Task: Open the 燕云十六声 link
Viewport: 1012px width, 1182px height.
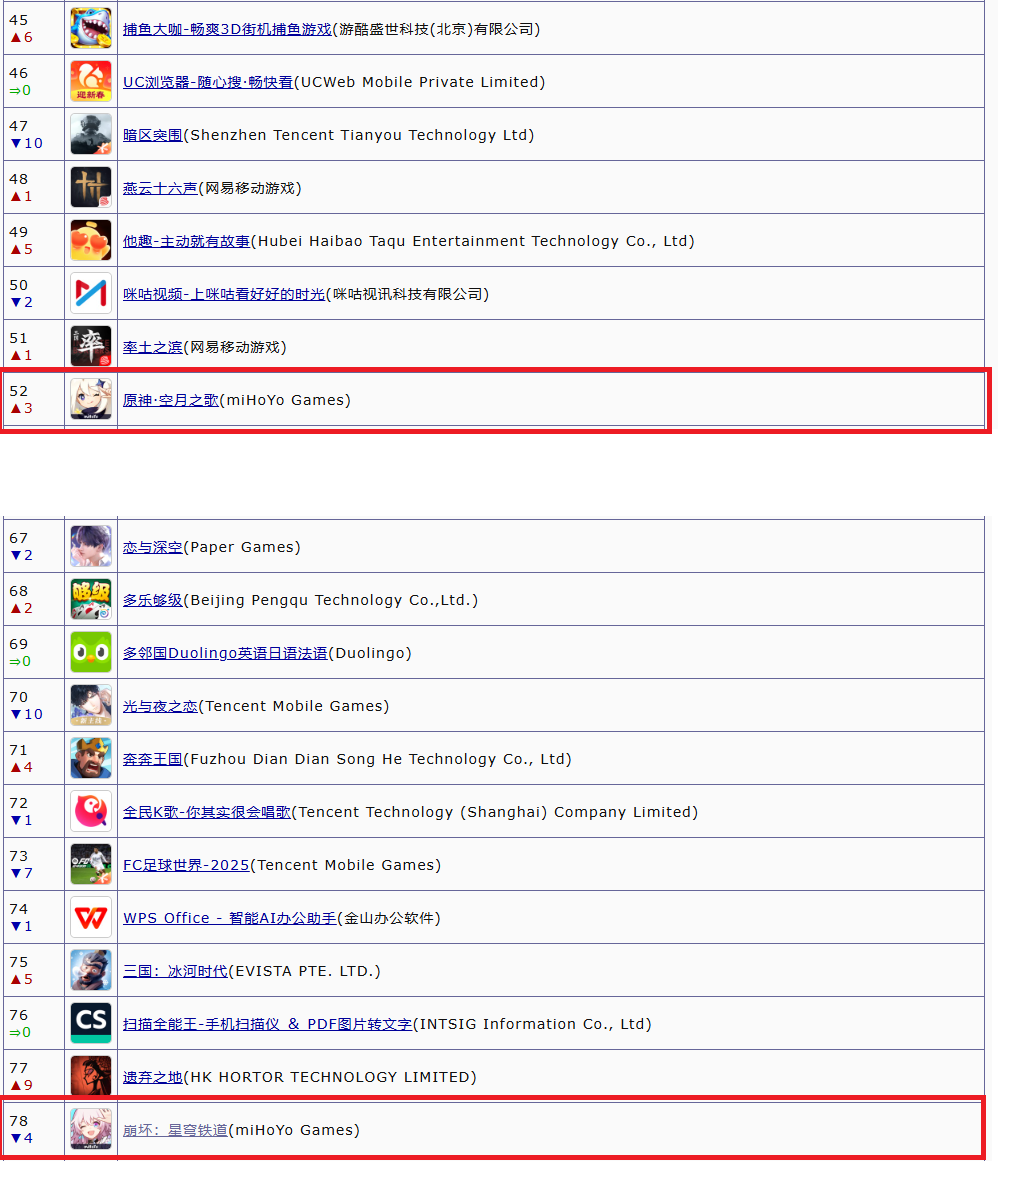Action: [x=161, y=188]
